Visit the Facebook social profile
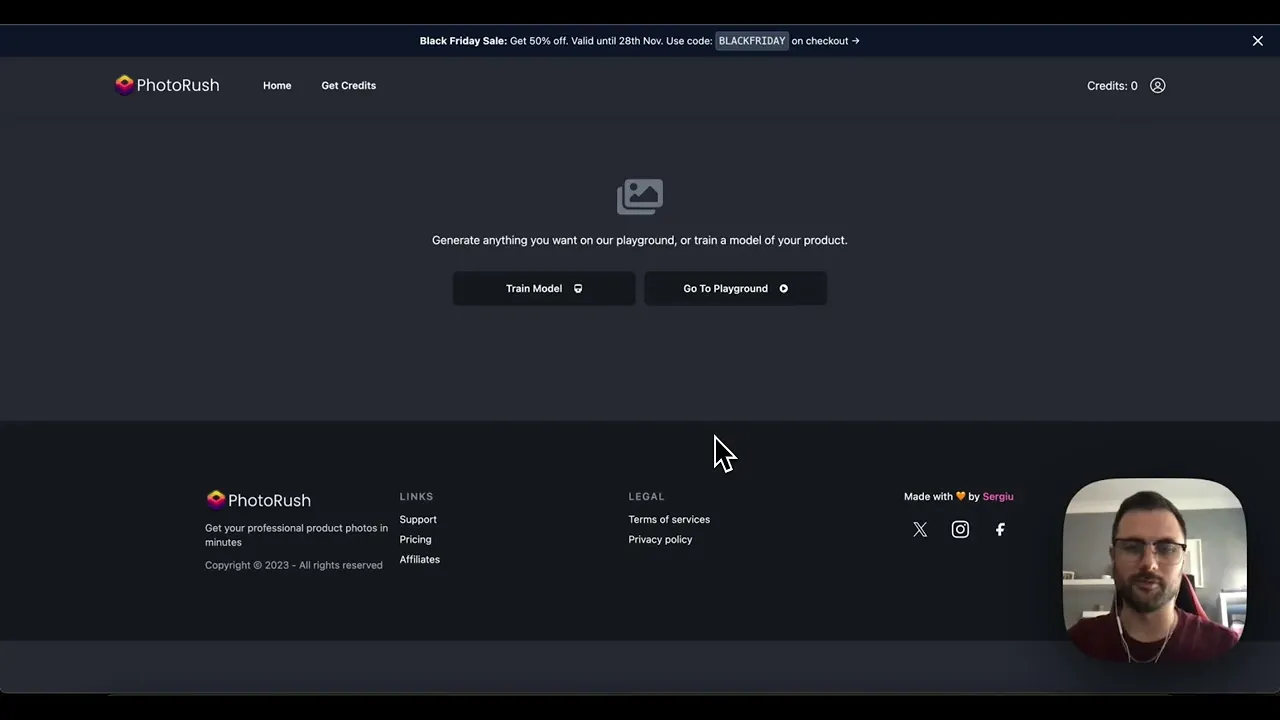 tap(1000, 530)
